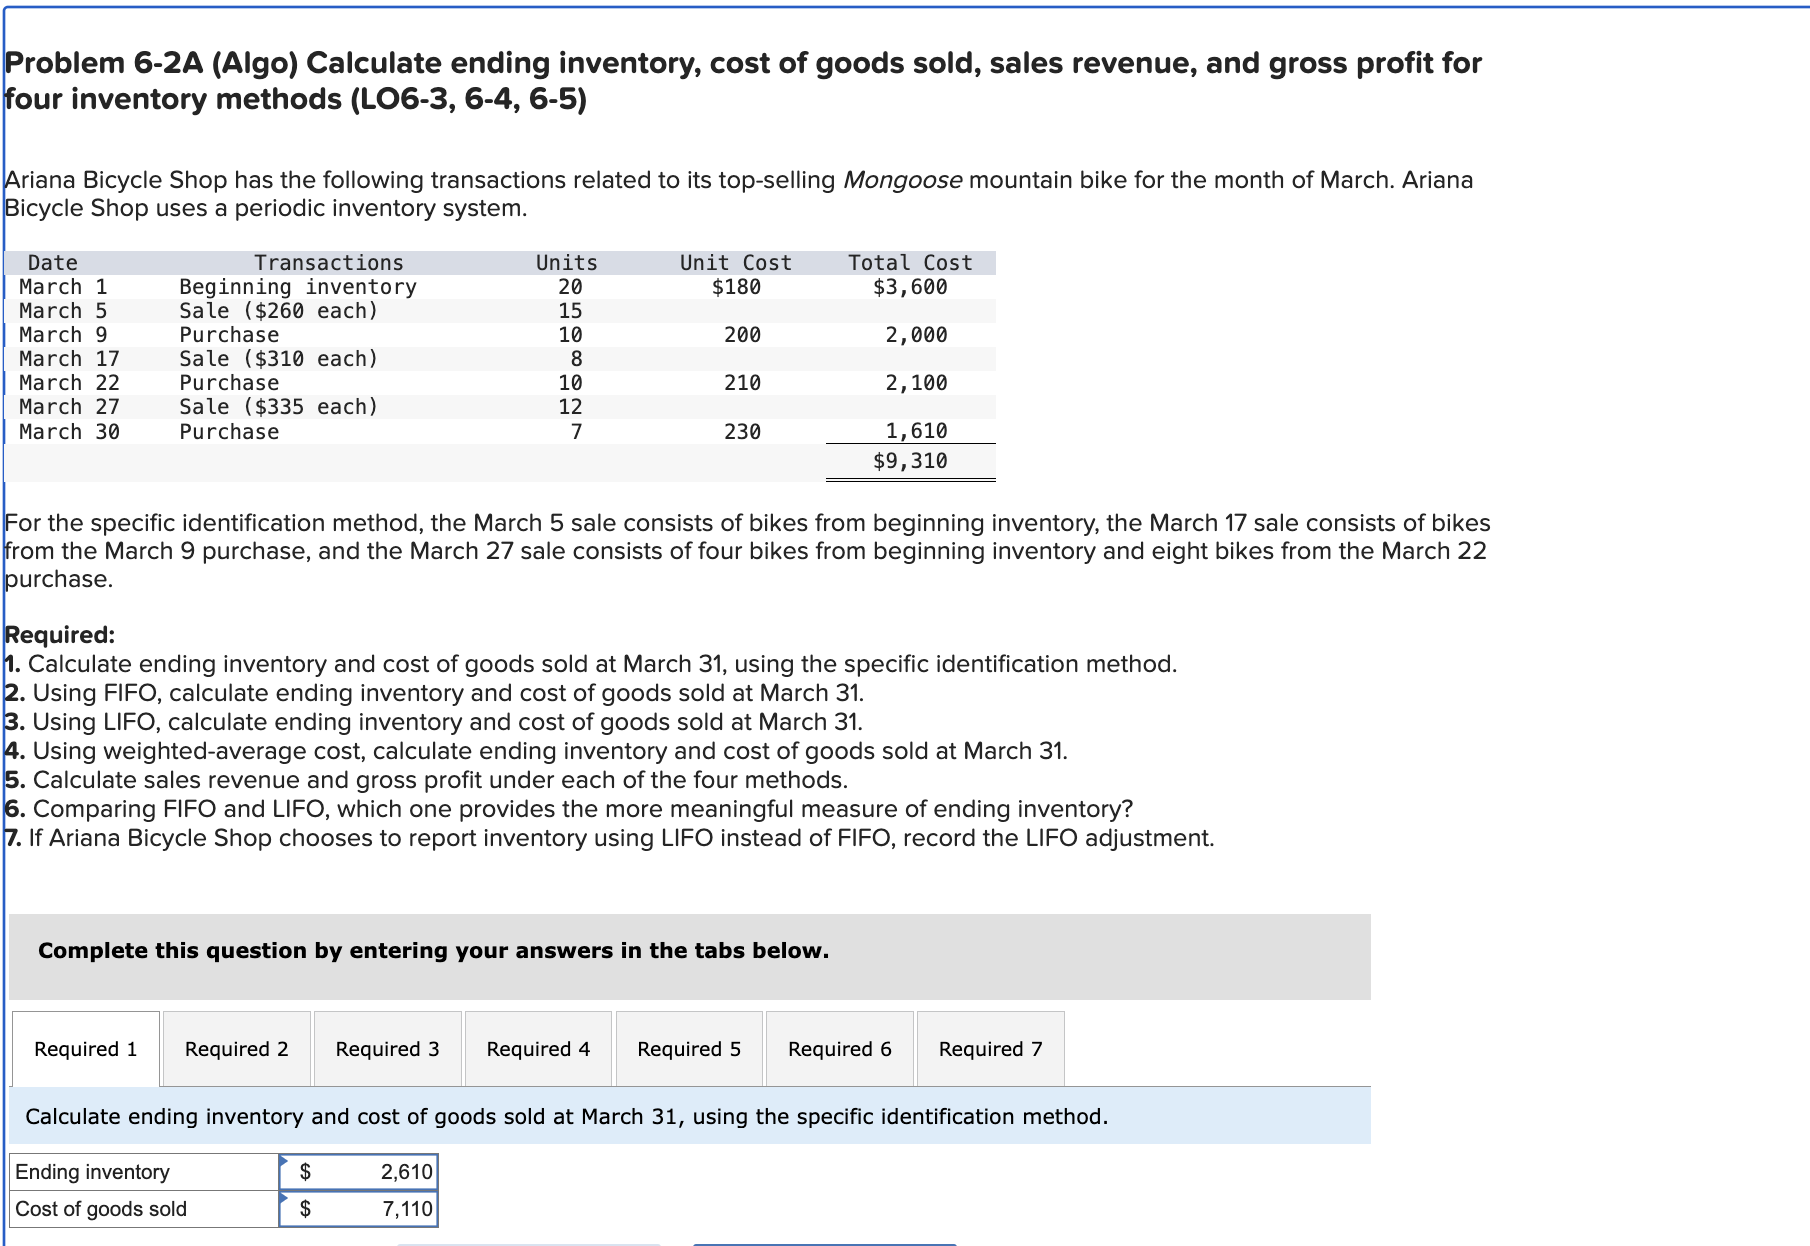Screen dimensions: 1810x1246
Task: Switch to the Required 5 tab
Action: point(689,1048)
